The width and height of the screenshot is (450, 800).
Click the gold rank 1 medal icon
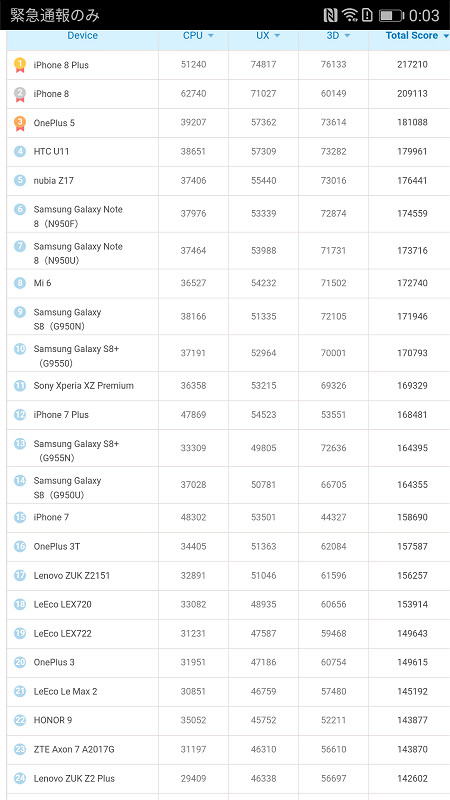19,65
